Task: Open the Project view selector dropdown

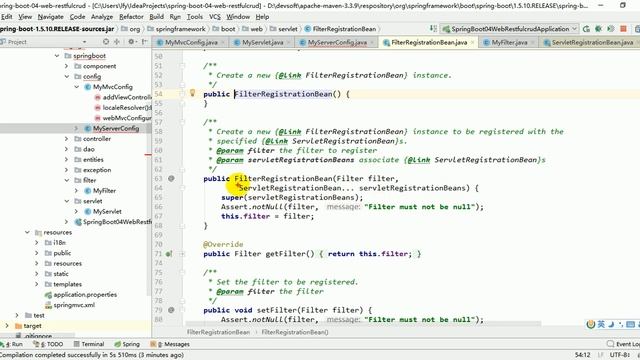Action: pos(84,42)
